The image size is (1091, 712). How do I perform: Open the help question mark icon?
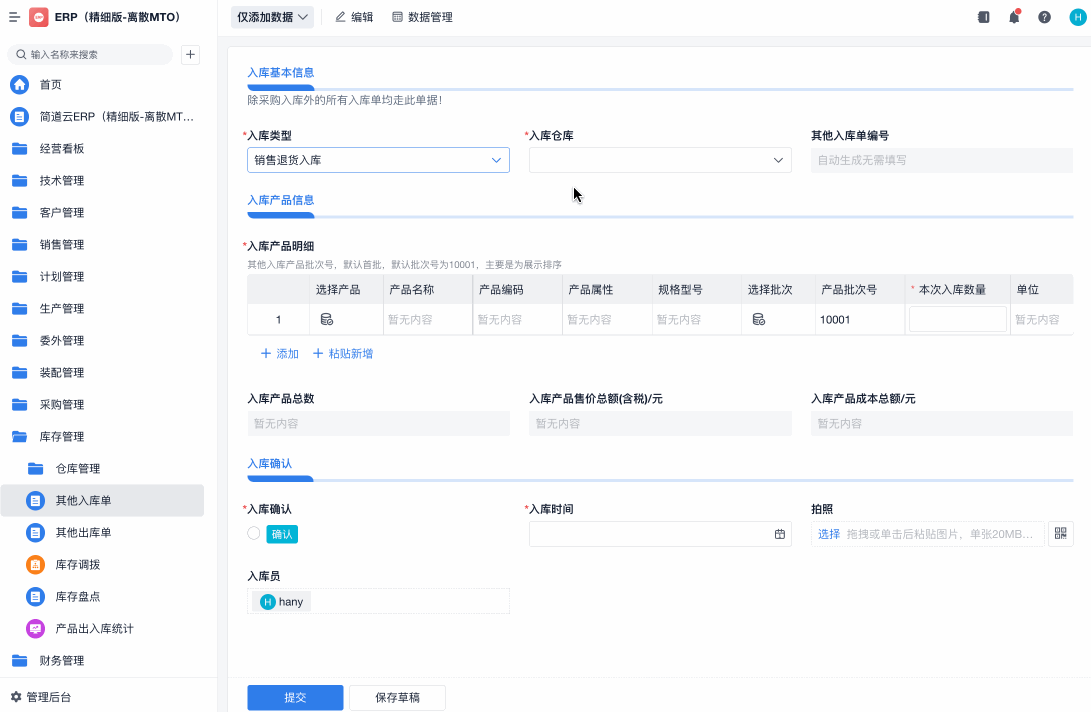click(x=1043, y=17)
